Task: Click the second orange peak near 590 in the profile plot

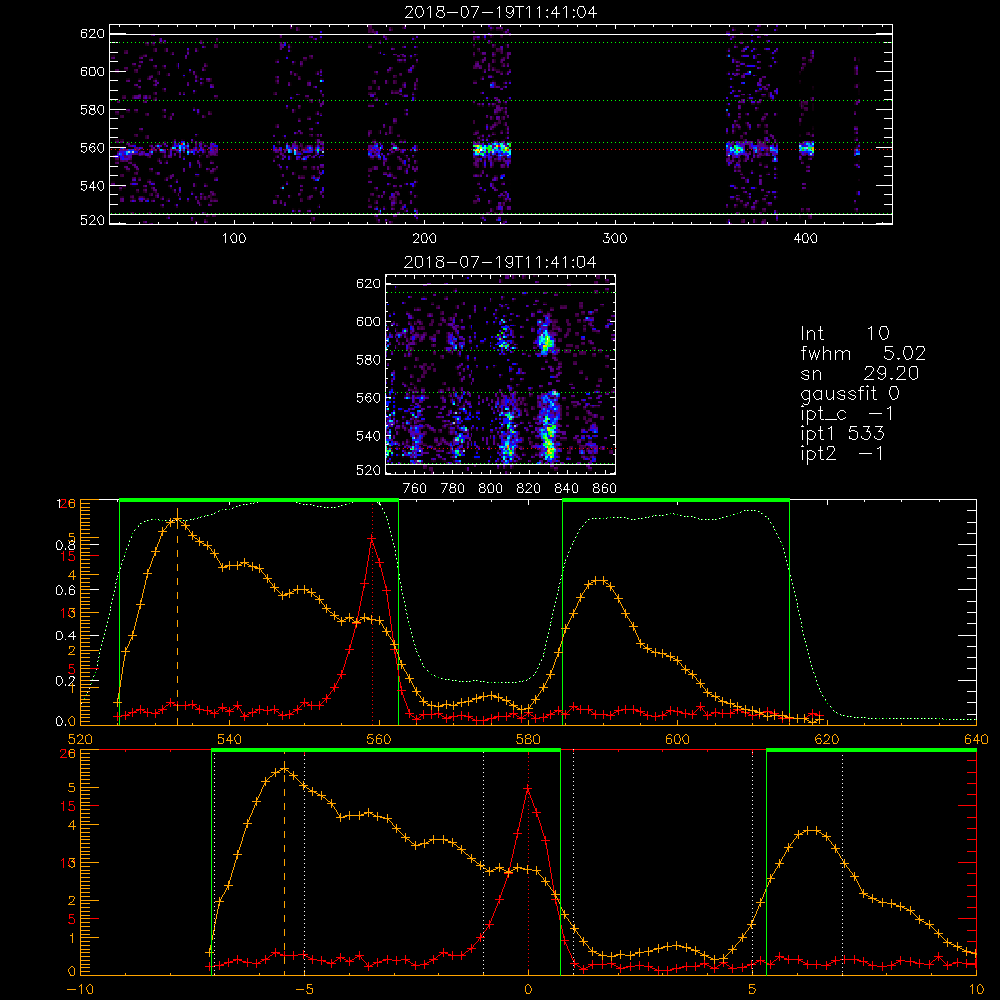Action: pyautogui.click(x=599, y=580)
